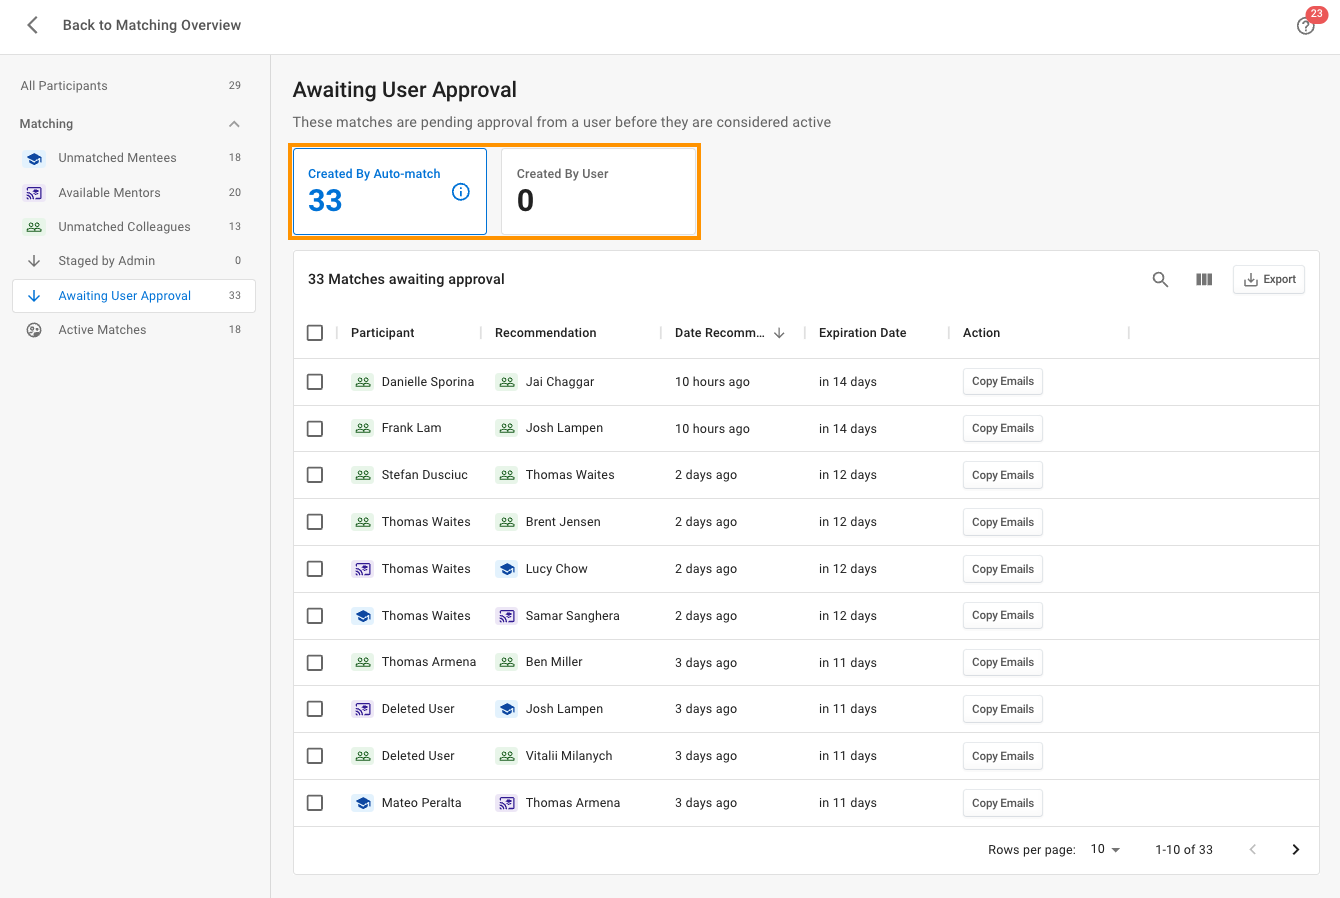Copy Emails for Thomas Armena–Ben Miller row
This screenshot has height=898, width=1340.
(x=1003, y=662)
